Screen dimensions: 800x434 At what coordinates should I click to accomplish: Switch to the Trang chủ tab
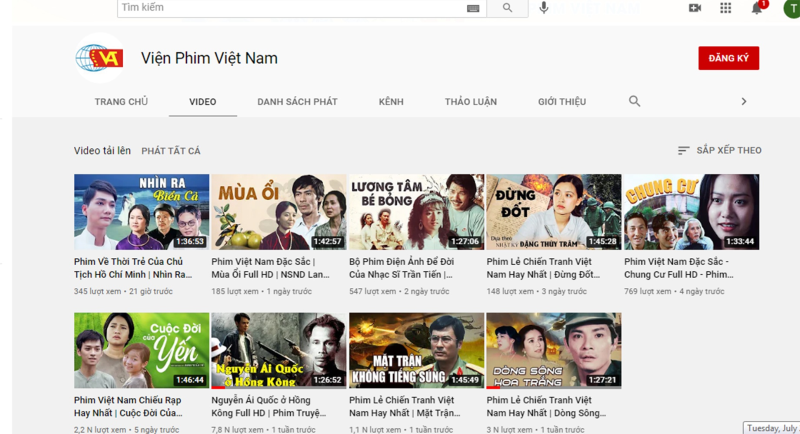[x=121, y=102]
